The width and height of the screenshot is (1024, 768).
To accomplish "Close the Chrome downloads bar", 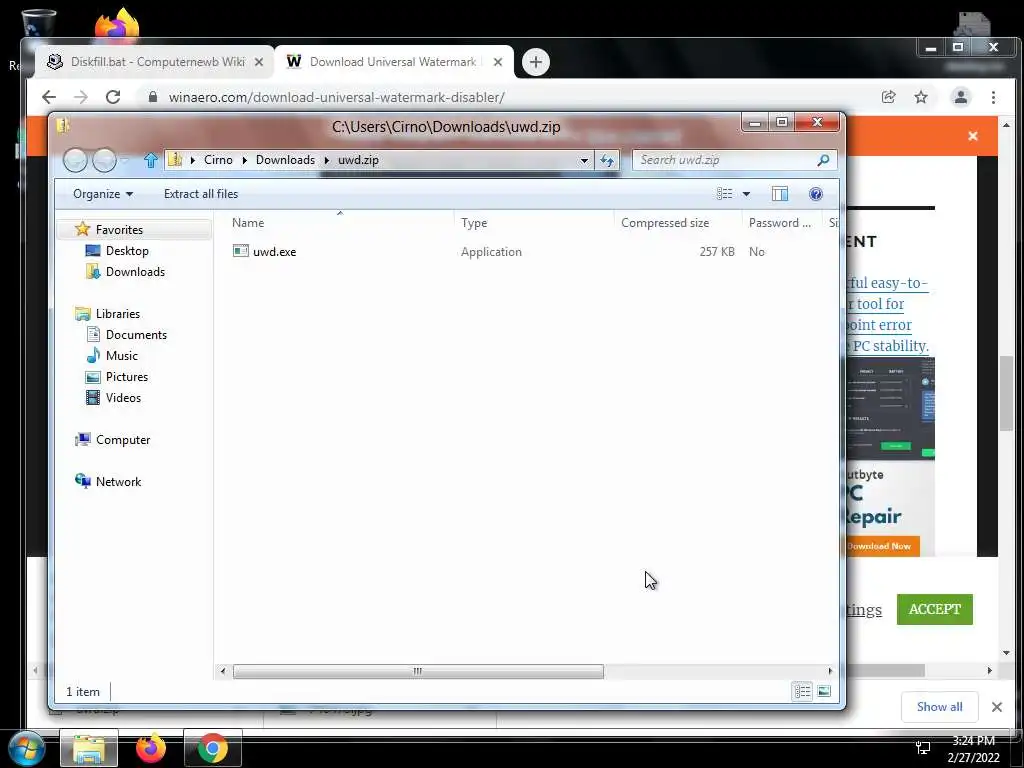I will click(997, 707).
